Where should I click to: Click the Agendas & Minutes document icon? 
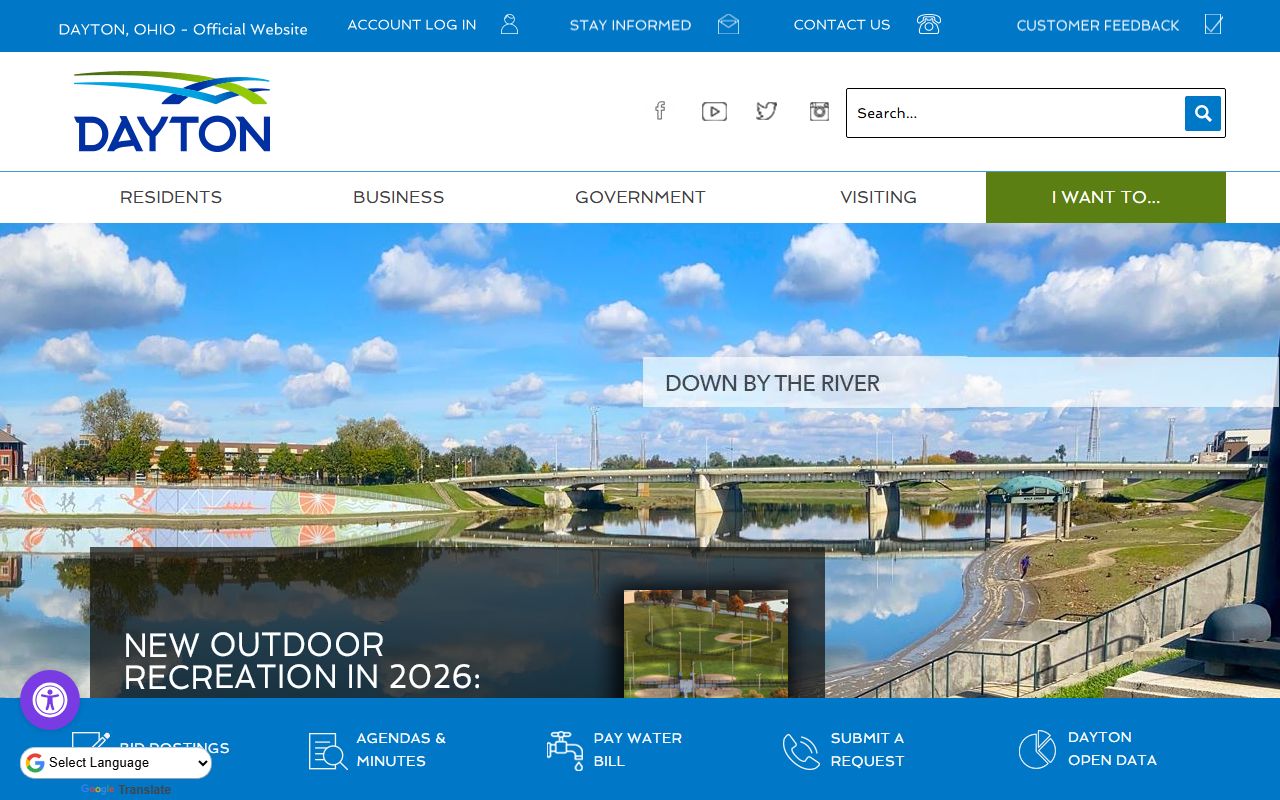coord(328,750)
